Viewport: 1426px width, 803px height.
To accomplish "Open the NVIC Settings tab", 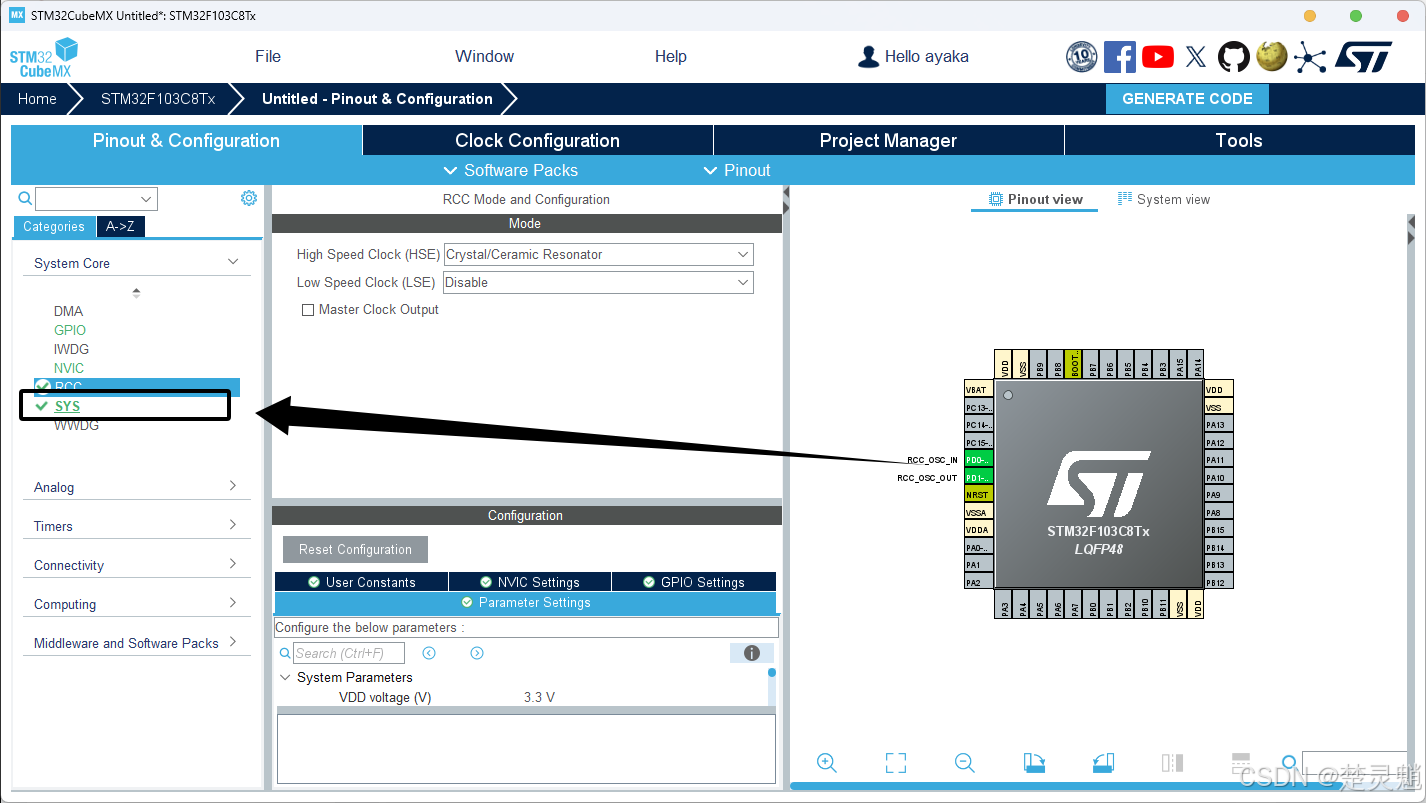I will click(529, 582).
